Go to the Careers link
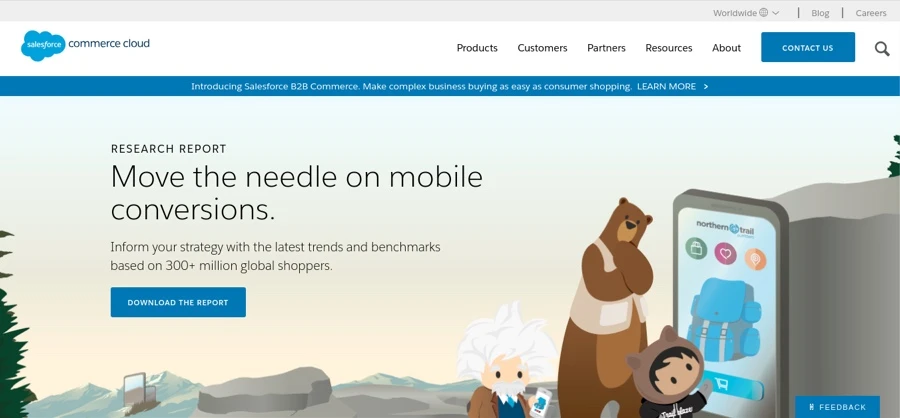This screenshot has height=418, width=900. 871,13
